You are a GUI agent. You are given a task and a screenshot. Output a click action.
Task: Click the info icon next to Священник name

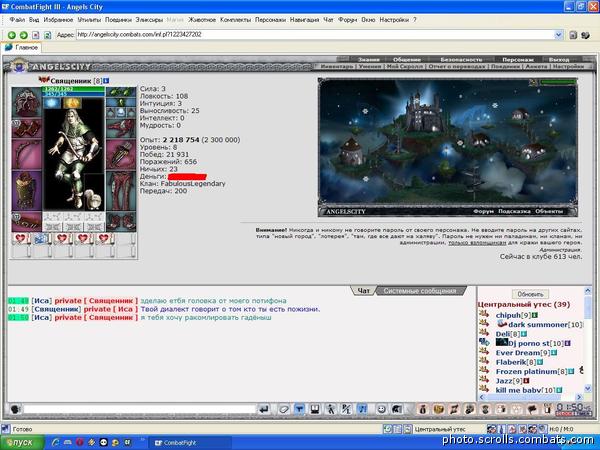coord(106,81)
